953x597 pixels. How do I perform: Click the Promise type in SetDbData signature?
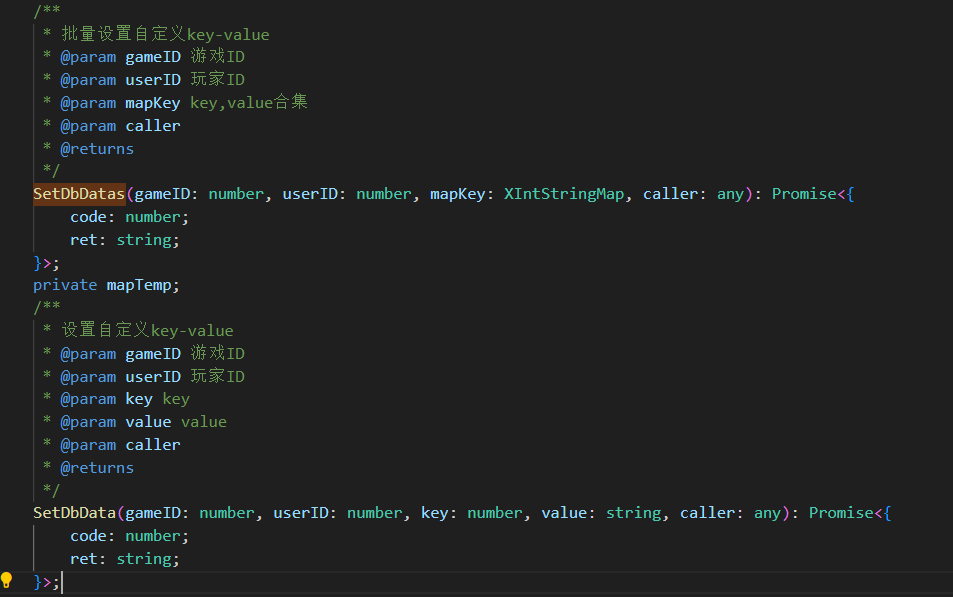841,513
